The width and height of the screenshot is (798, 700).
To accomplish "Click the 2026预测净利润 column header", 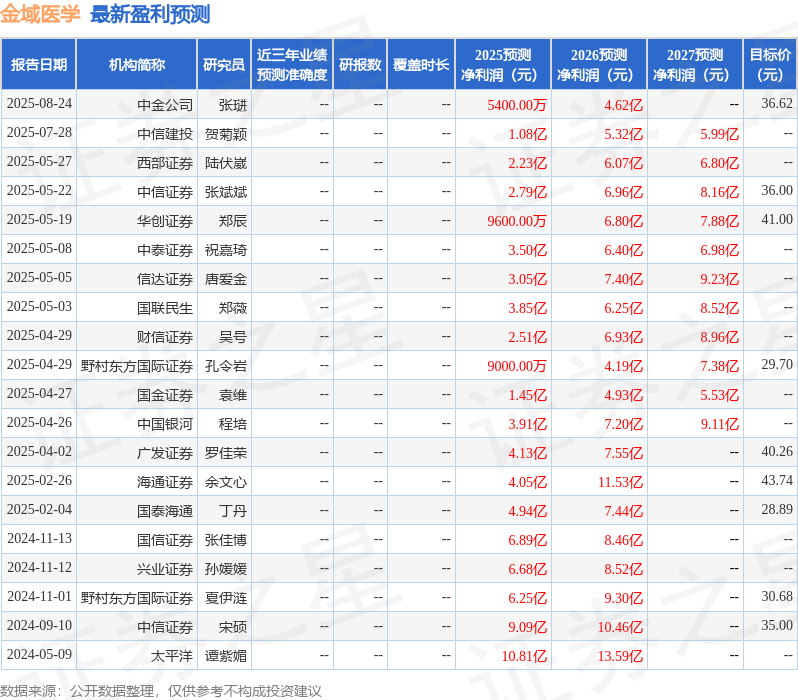I will (x=599, y=65).
